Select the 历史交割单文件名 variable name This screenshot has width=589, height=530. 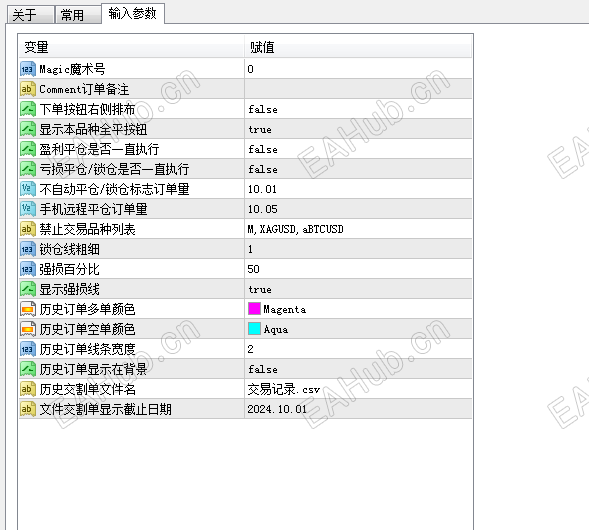point(87,389)
